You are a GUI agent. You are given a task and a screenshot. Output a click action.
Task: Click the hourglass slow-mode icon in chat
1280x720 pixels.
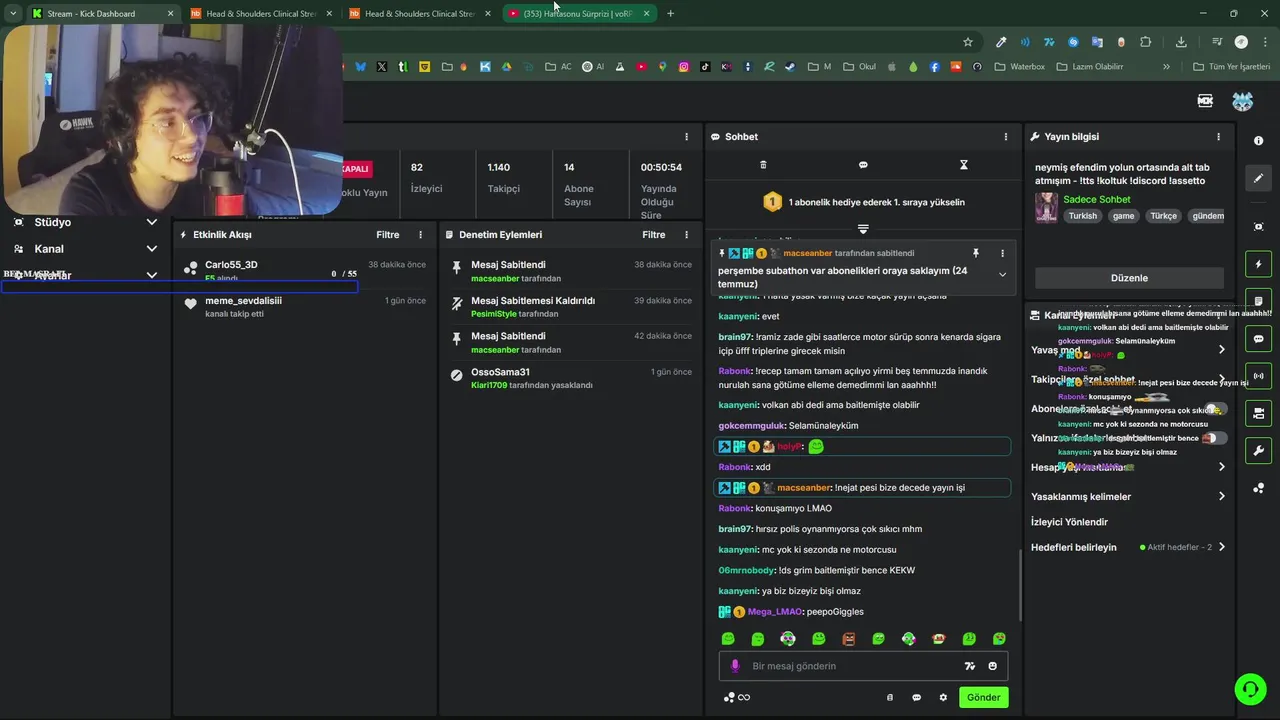[964, 165]
